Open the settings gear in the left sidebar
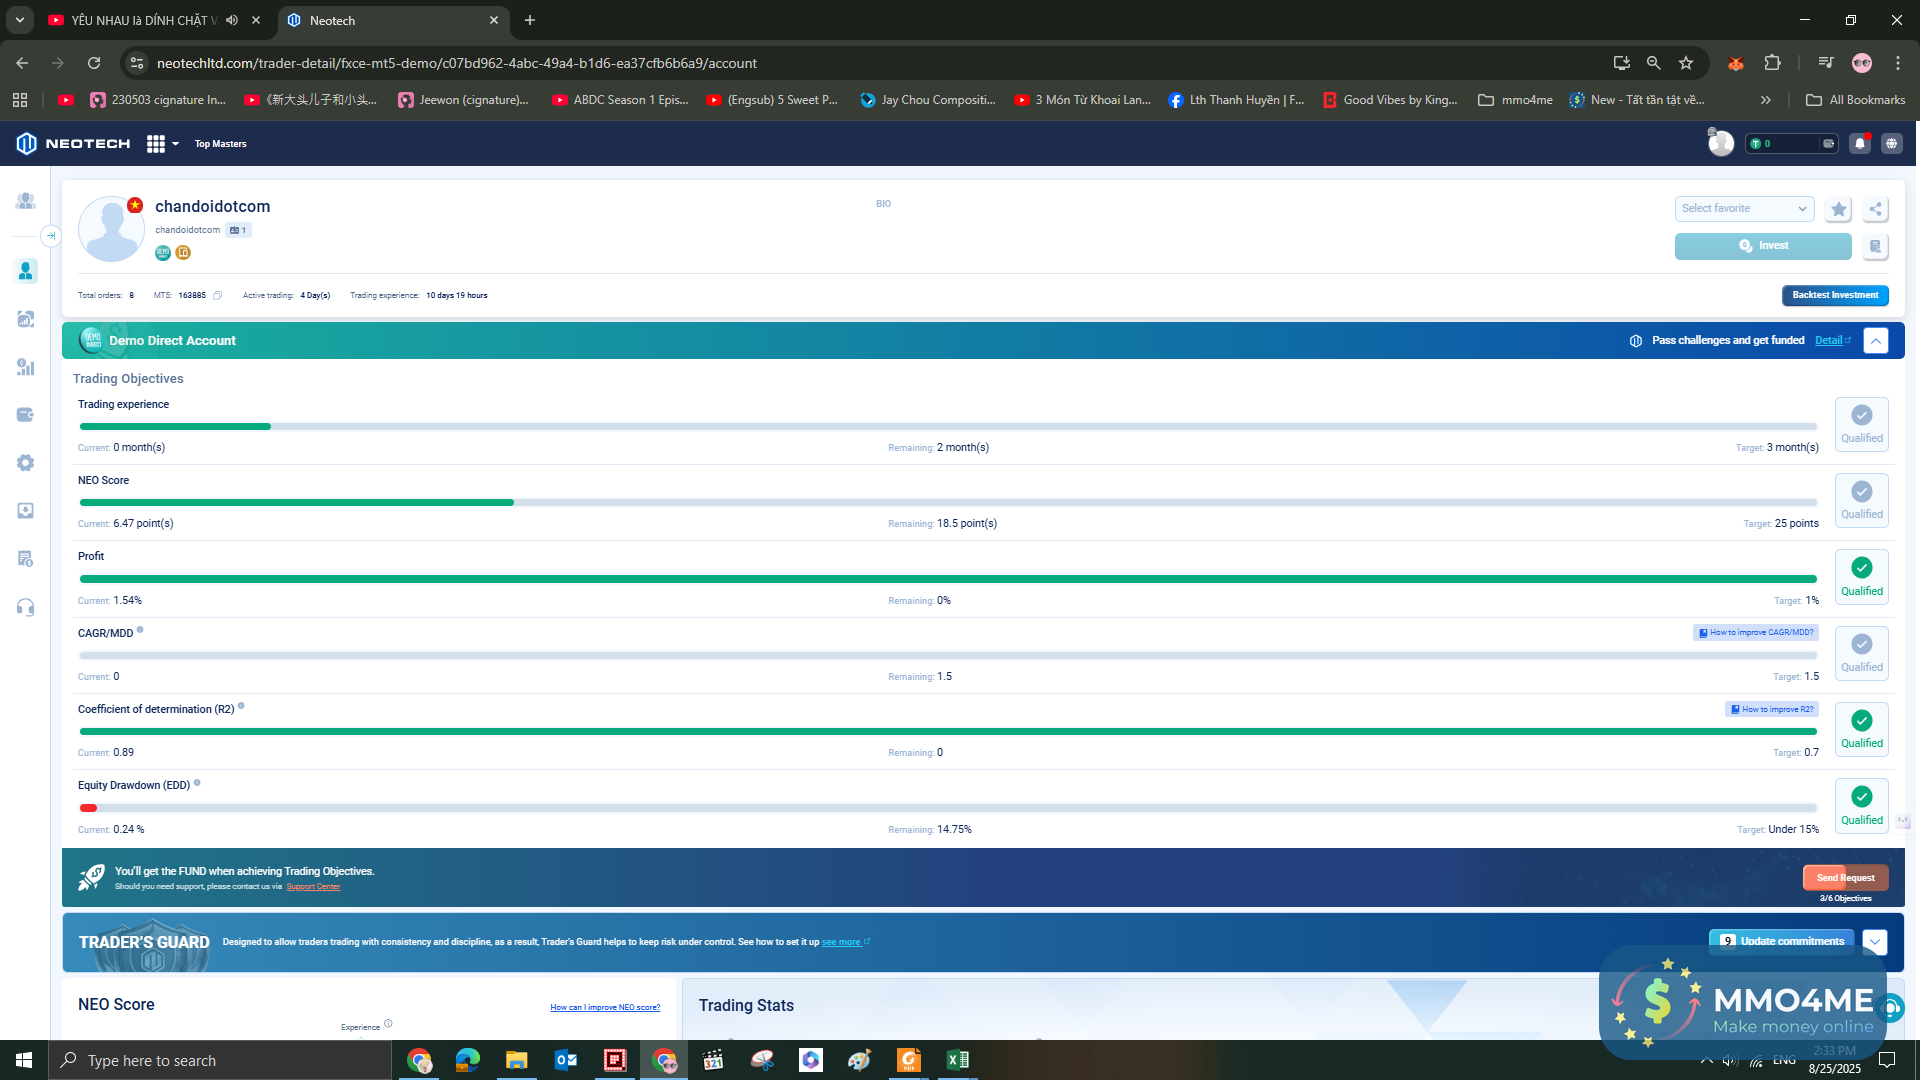Image resolution: width=1920 pixels, height=1080 pixels. point(26,463)
